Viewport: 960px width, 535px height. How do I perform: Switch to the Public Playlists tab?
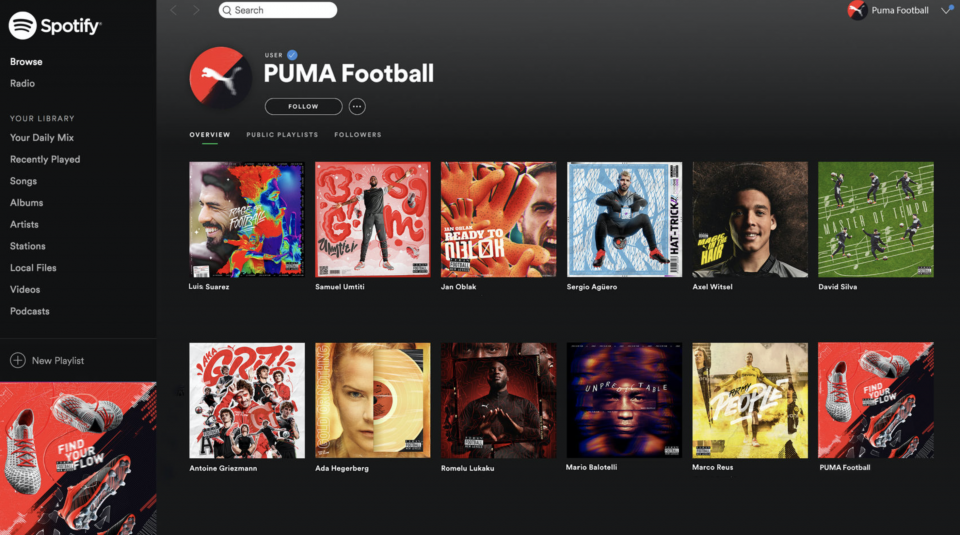282,135
